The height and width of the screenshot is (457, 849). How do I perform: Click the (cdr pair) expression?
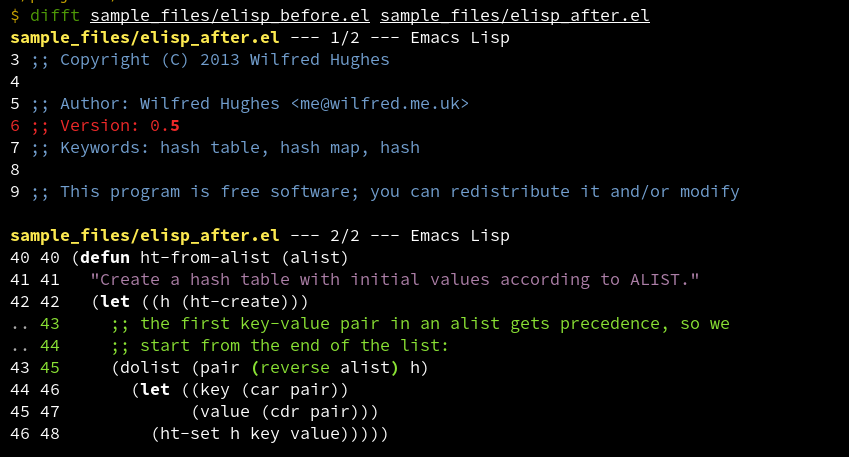(x=304, y=412)
